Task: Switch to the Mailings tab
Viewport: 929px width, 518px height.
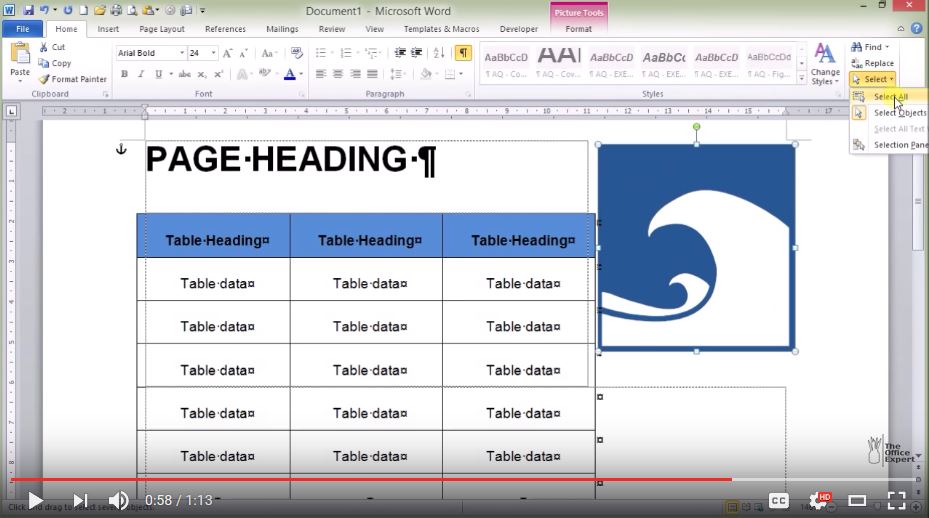Action: (x=282, y=28)
